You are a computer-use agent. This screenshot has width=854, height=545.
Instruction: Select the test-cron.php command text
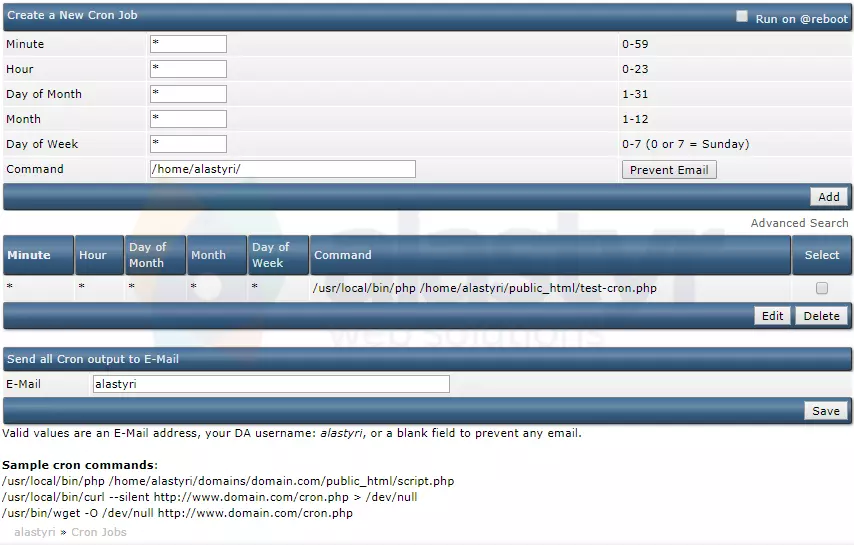click(x=485, y=288)
